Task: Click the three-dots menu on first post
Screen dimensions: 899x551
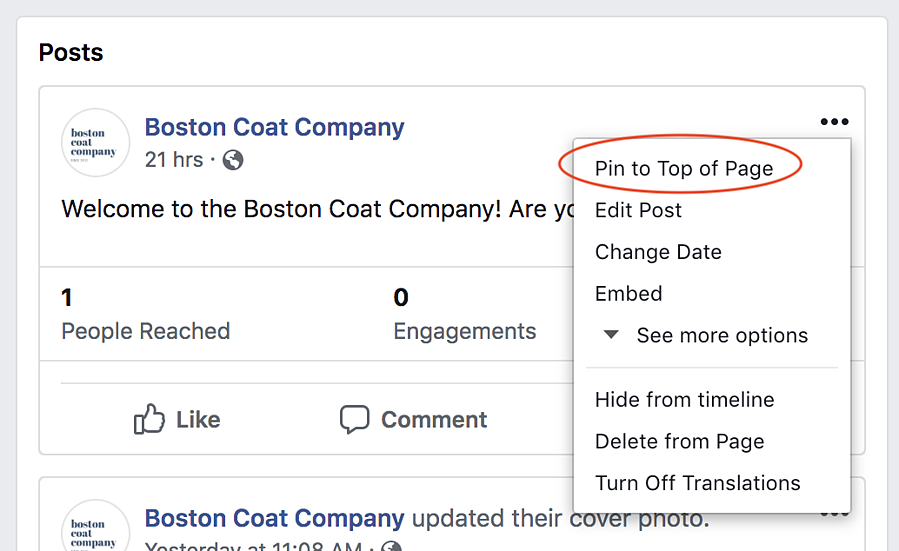Action: point(834,122)
